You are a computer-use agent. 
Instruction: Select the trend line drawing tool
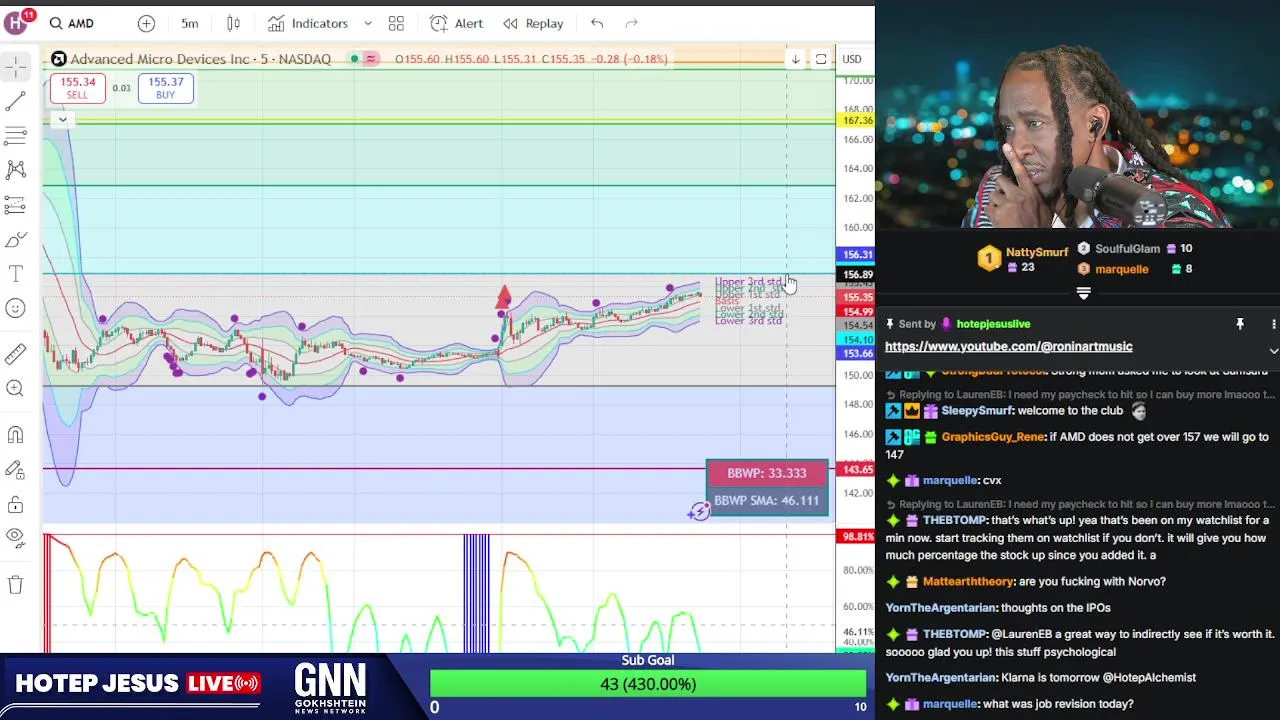(15, 101)
